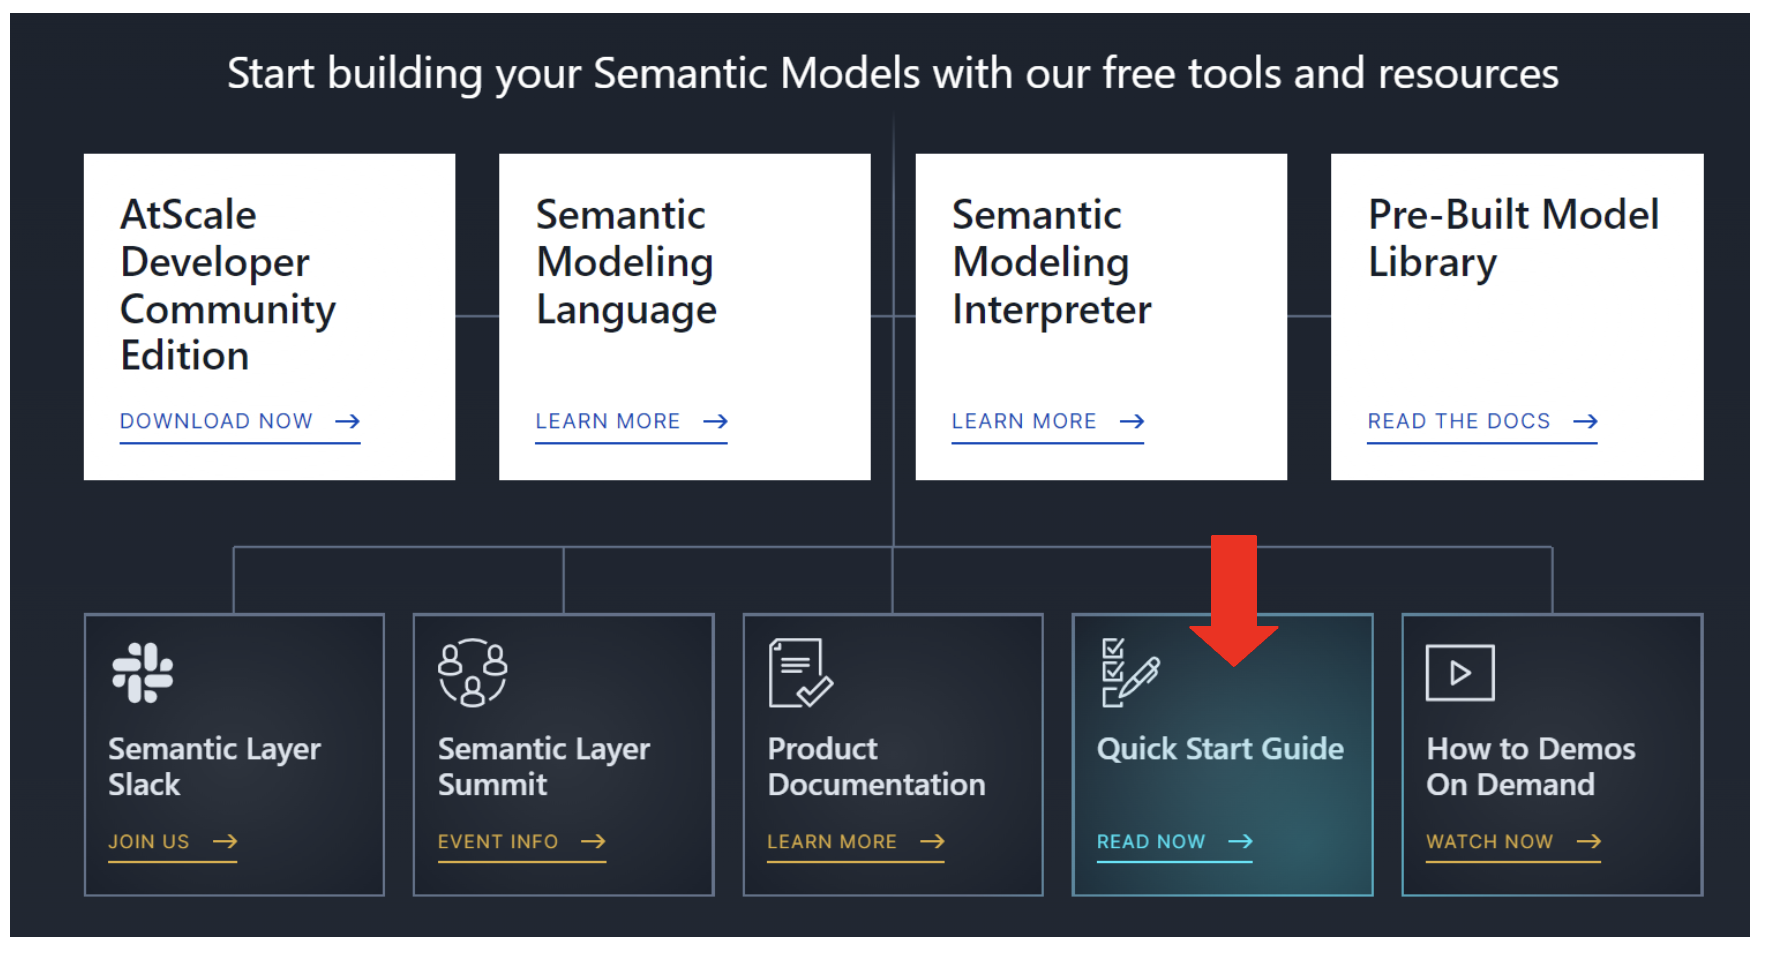
Task: Click the video play icon for demos
Action: point(1459,672)
